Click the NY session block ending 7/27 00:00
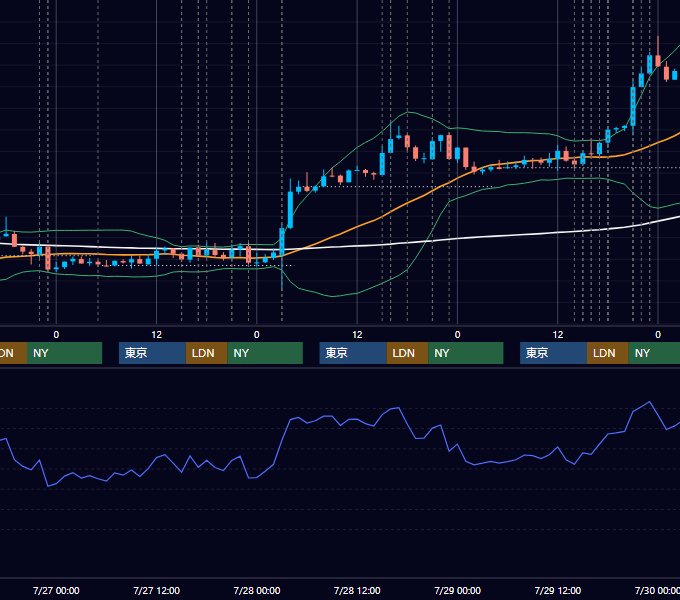This screenshot has width=680, height=600. pos(64,353)
